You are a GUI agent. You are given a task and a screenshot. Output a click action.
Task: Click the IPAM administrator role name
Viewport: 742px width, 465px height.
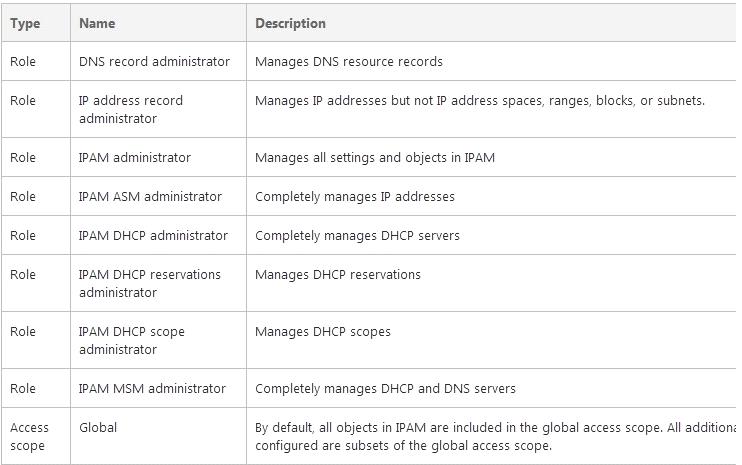point(134,158)
